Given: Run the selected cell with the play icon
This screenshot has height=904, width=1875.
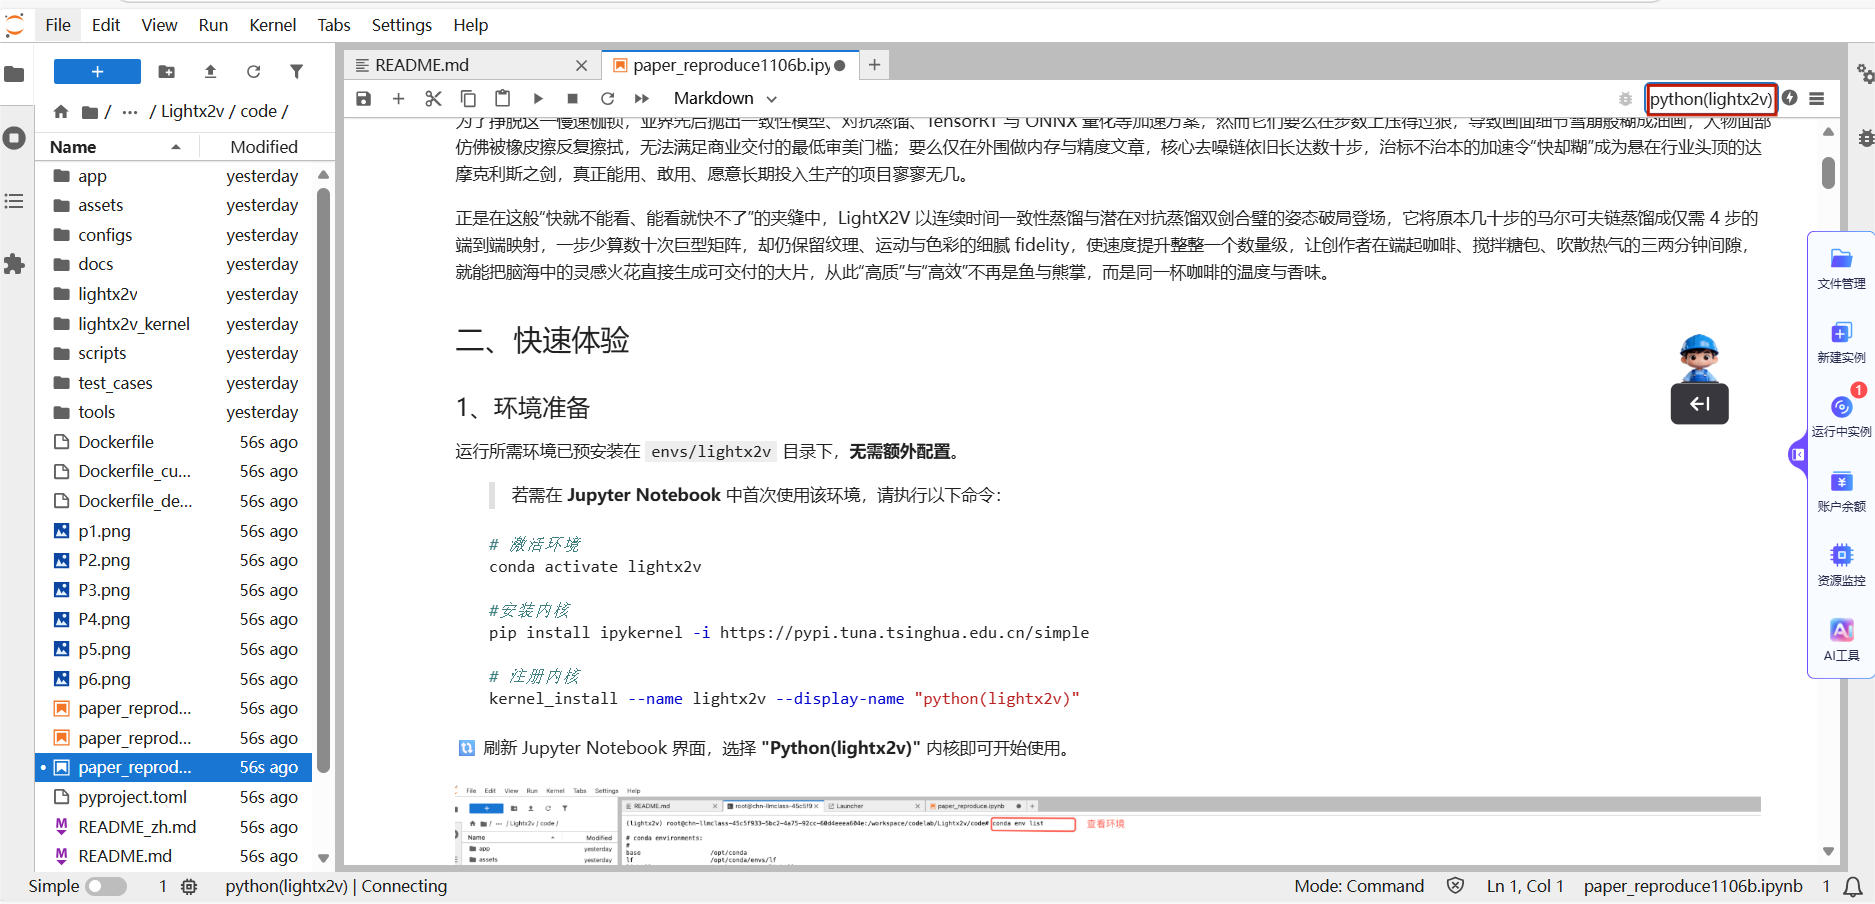Looking at the screenshot, I should click(538, 98).
